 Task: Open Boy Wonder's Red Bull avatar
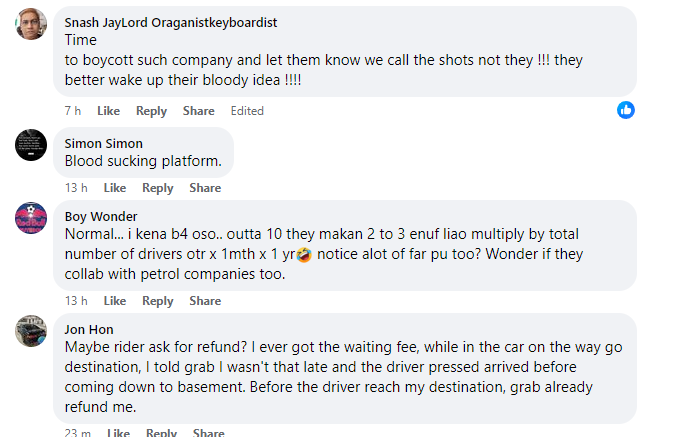tap(31, 218)
